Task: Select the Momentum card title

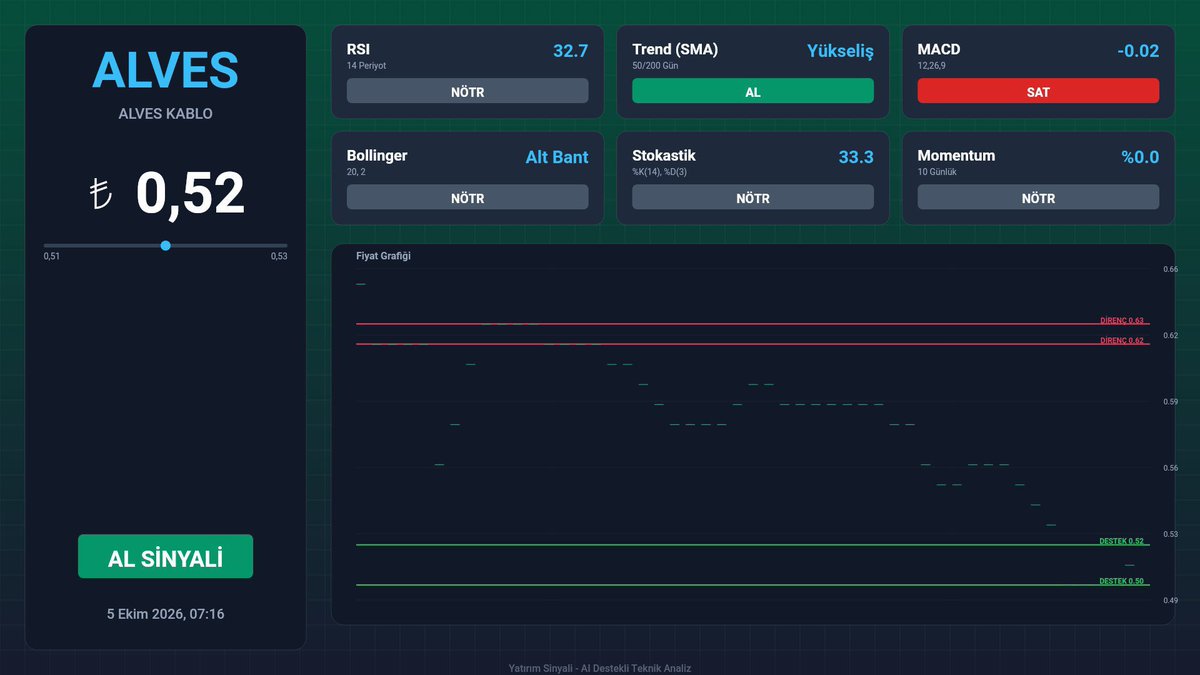Action: [956, 156]
